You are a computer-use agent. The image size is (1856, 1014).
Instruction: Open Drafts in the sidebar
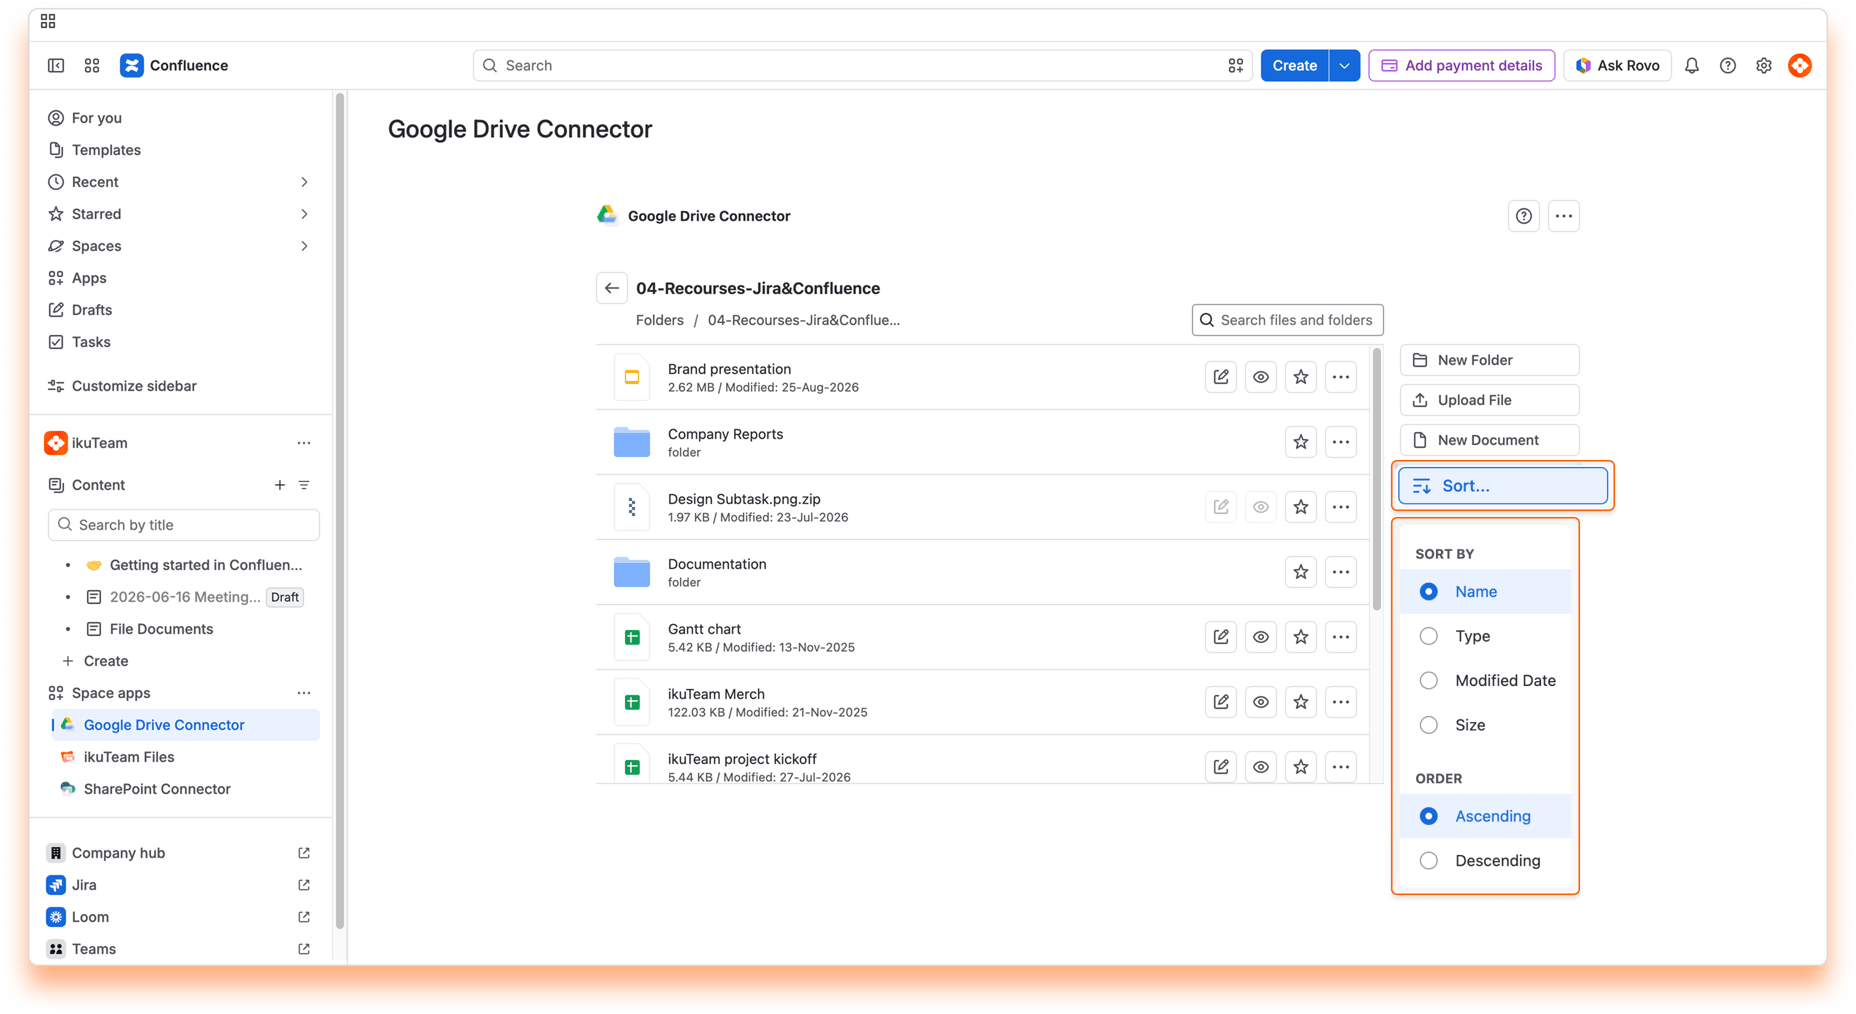92,310
